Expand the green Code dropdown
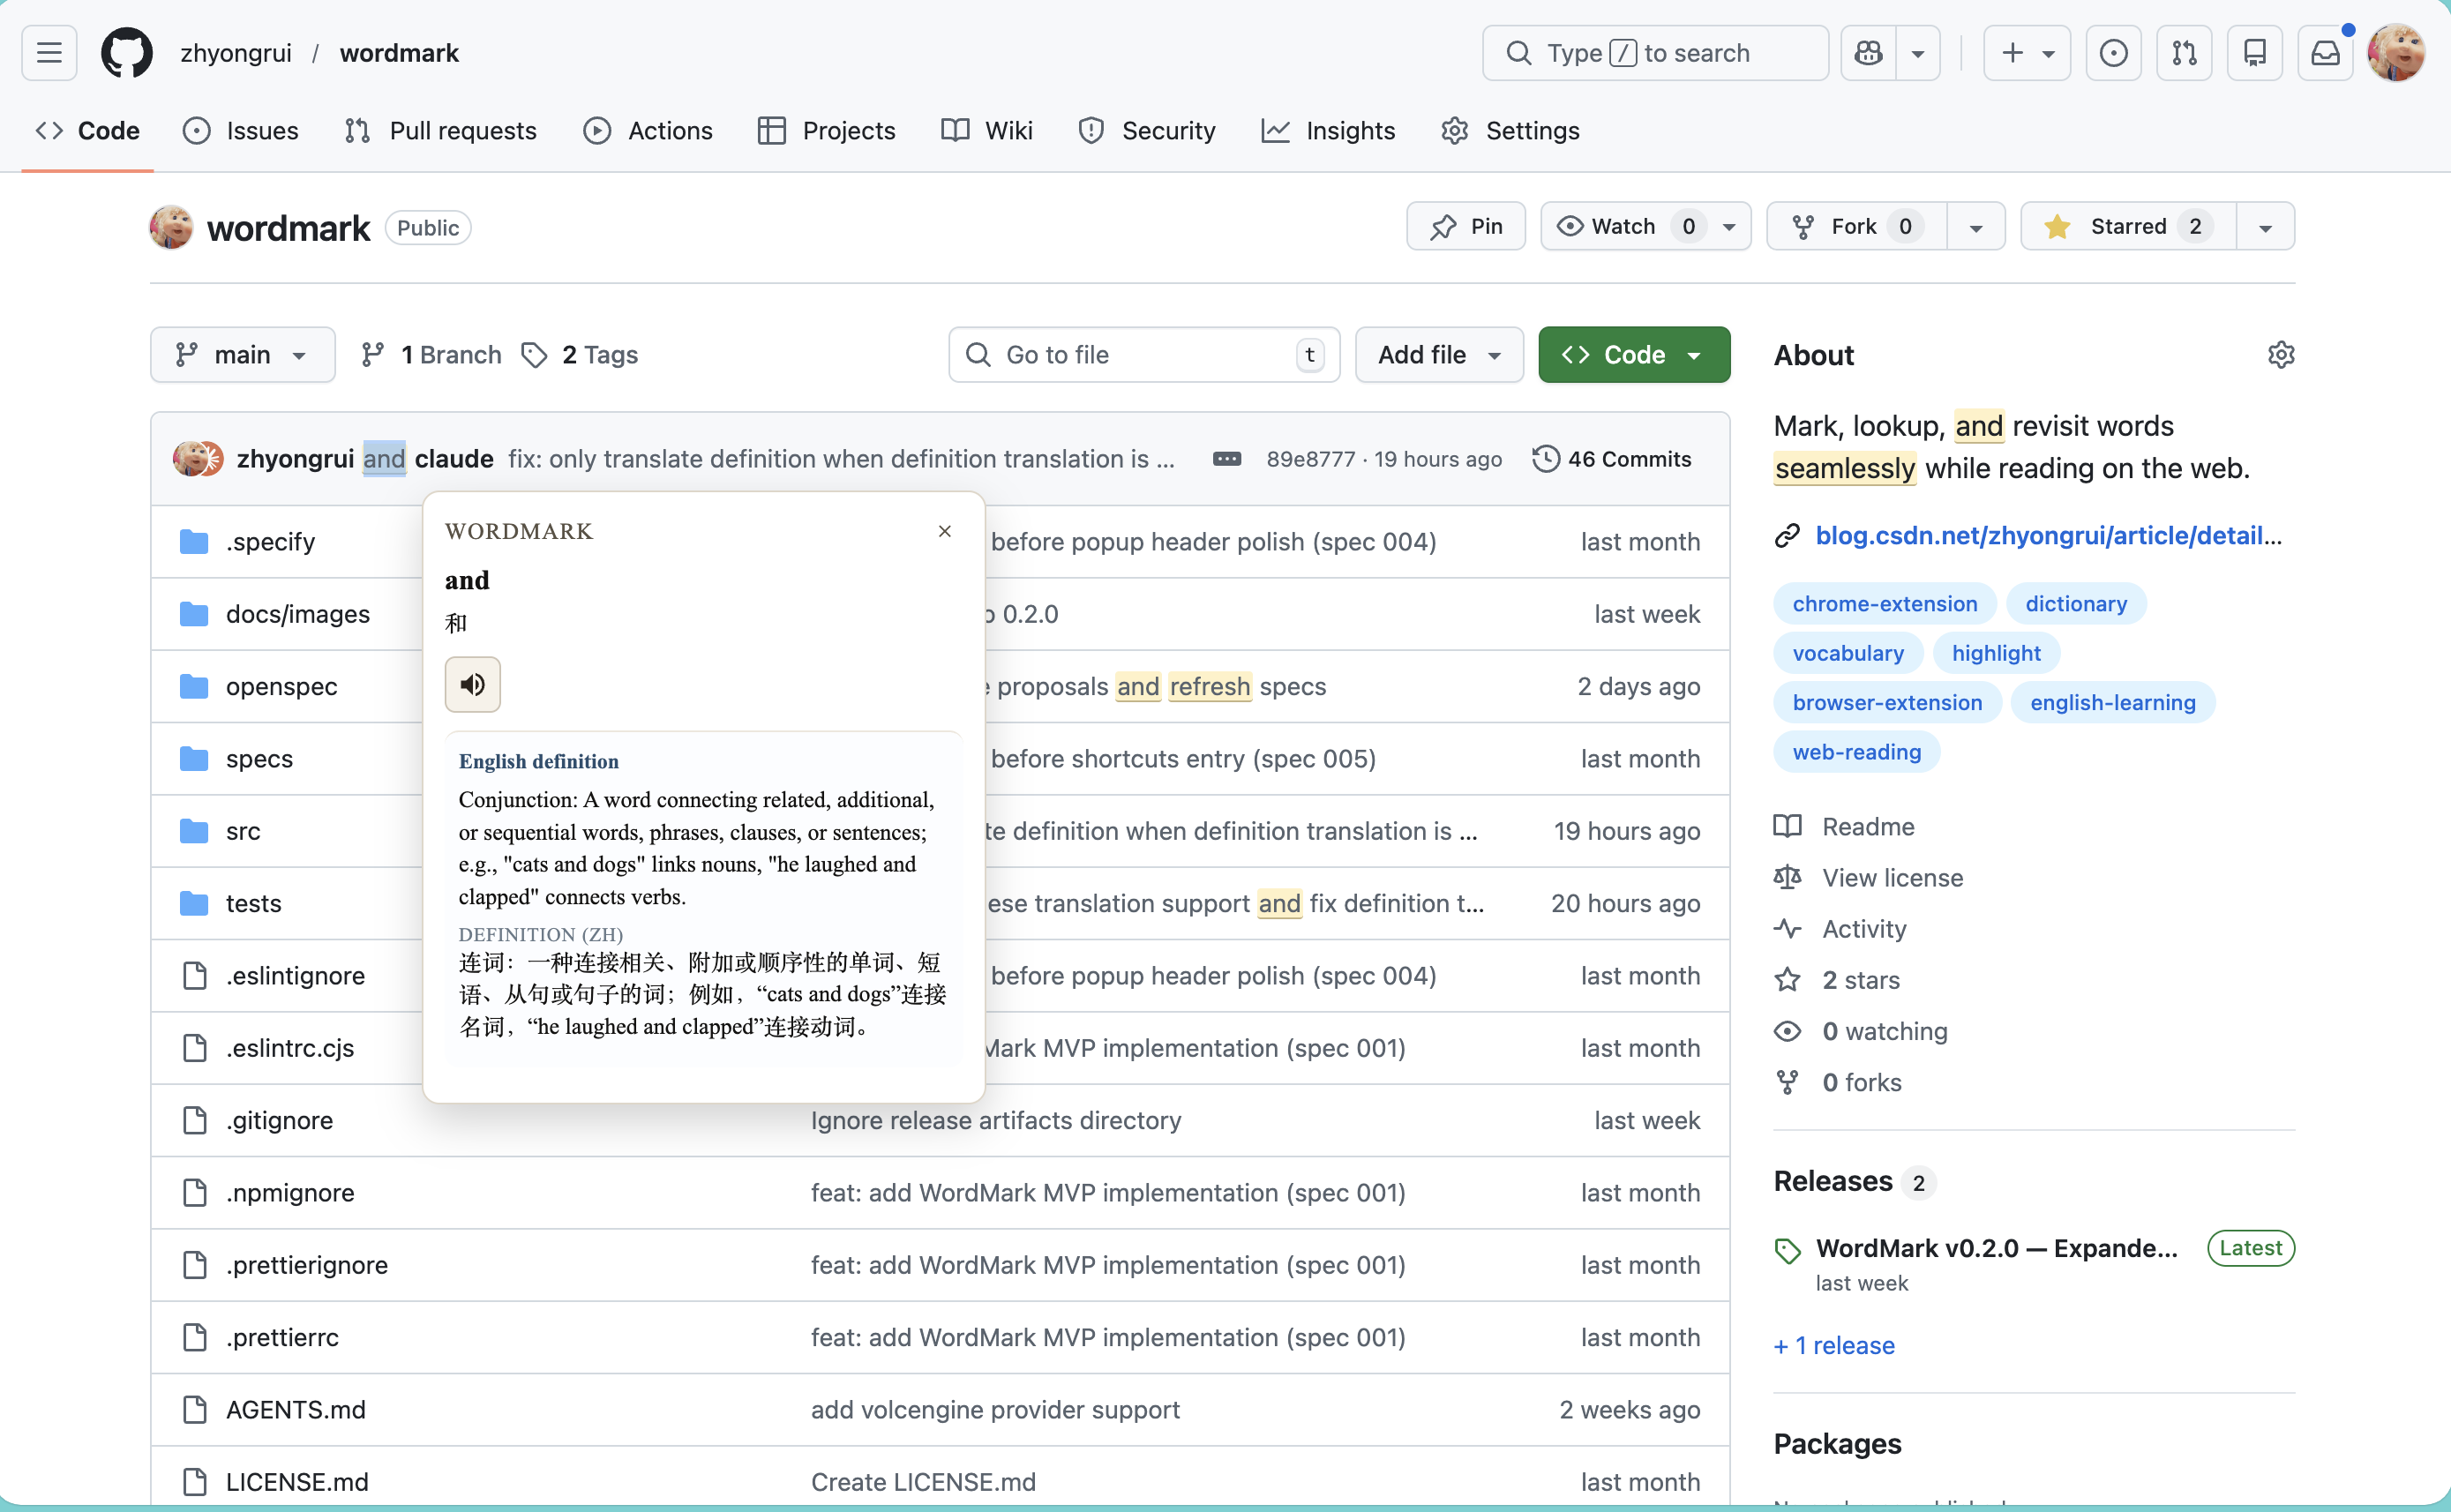The width and height of the screenshot is (2451, 1512). [1633, 355]
